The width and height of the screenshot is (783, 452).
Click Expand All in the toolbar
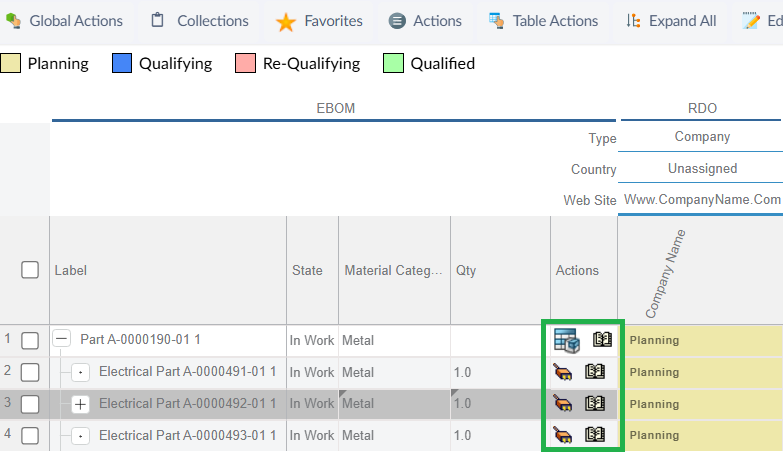coord(671,21)
